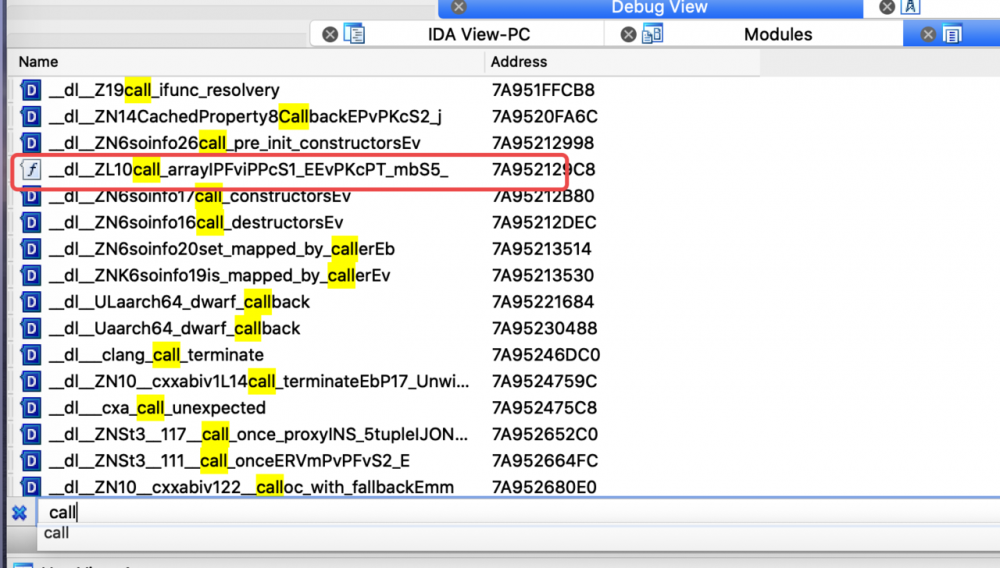The image size is (1000, 568).
Task: Click into the call filter text field
Action: [517, 512]
